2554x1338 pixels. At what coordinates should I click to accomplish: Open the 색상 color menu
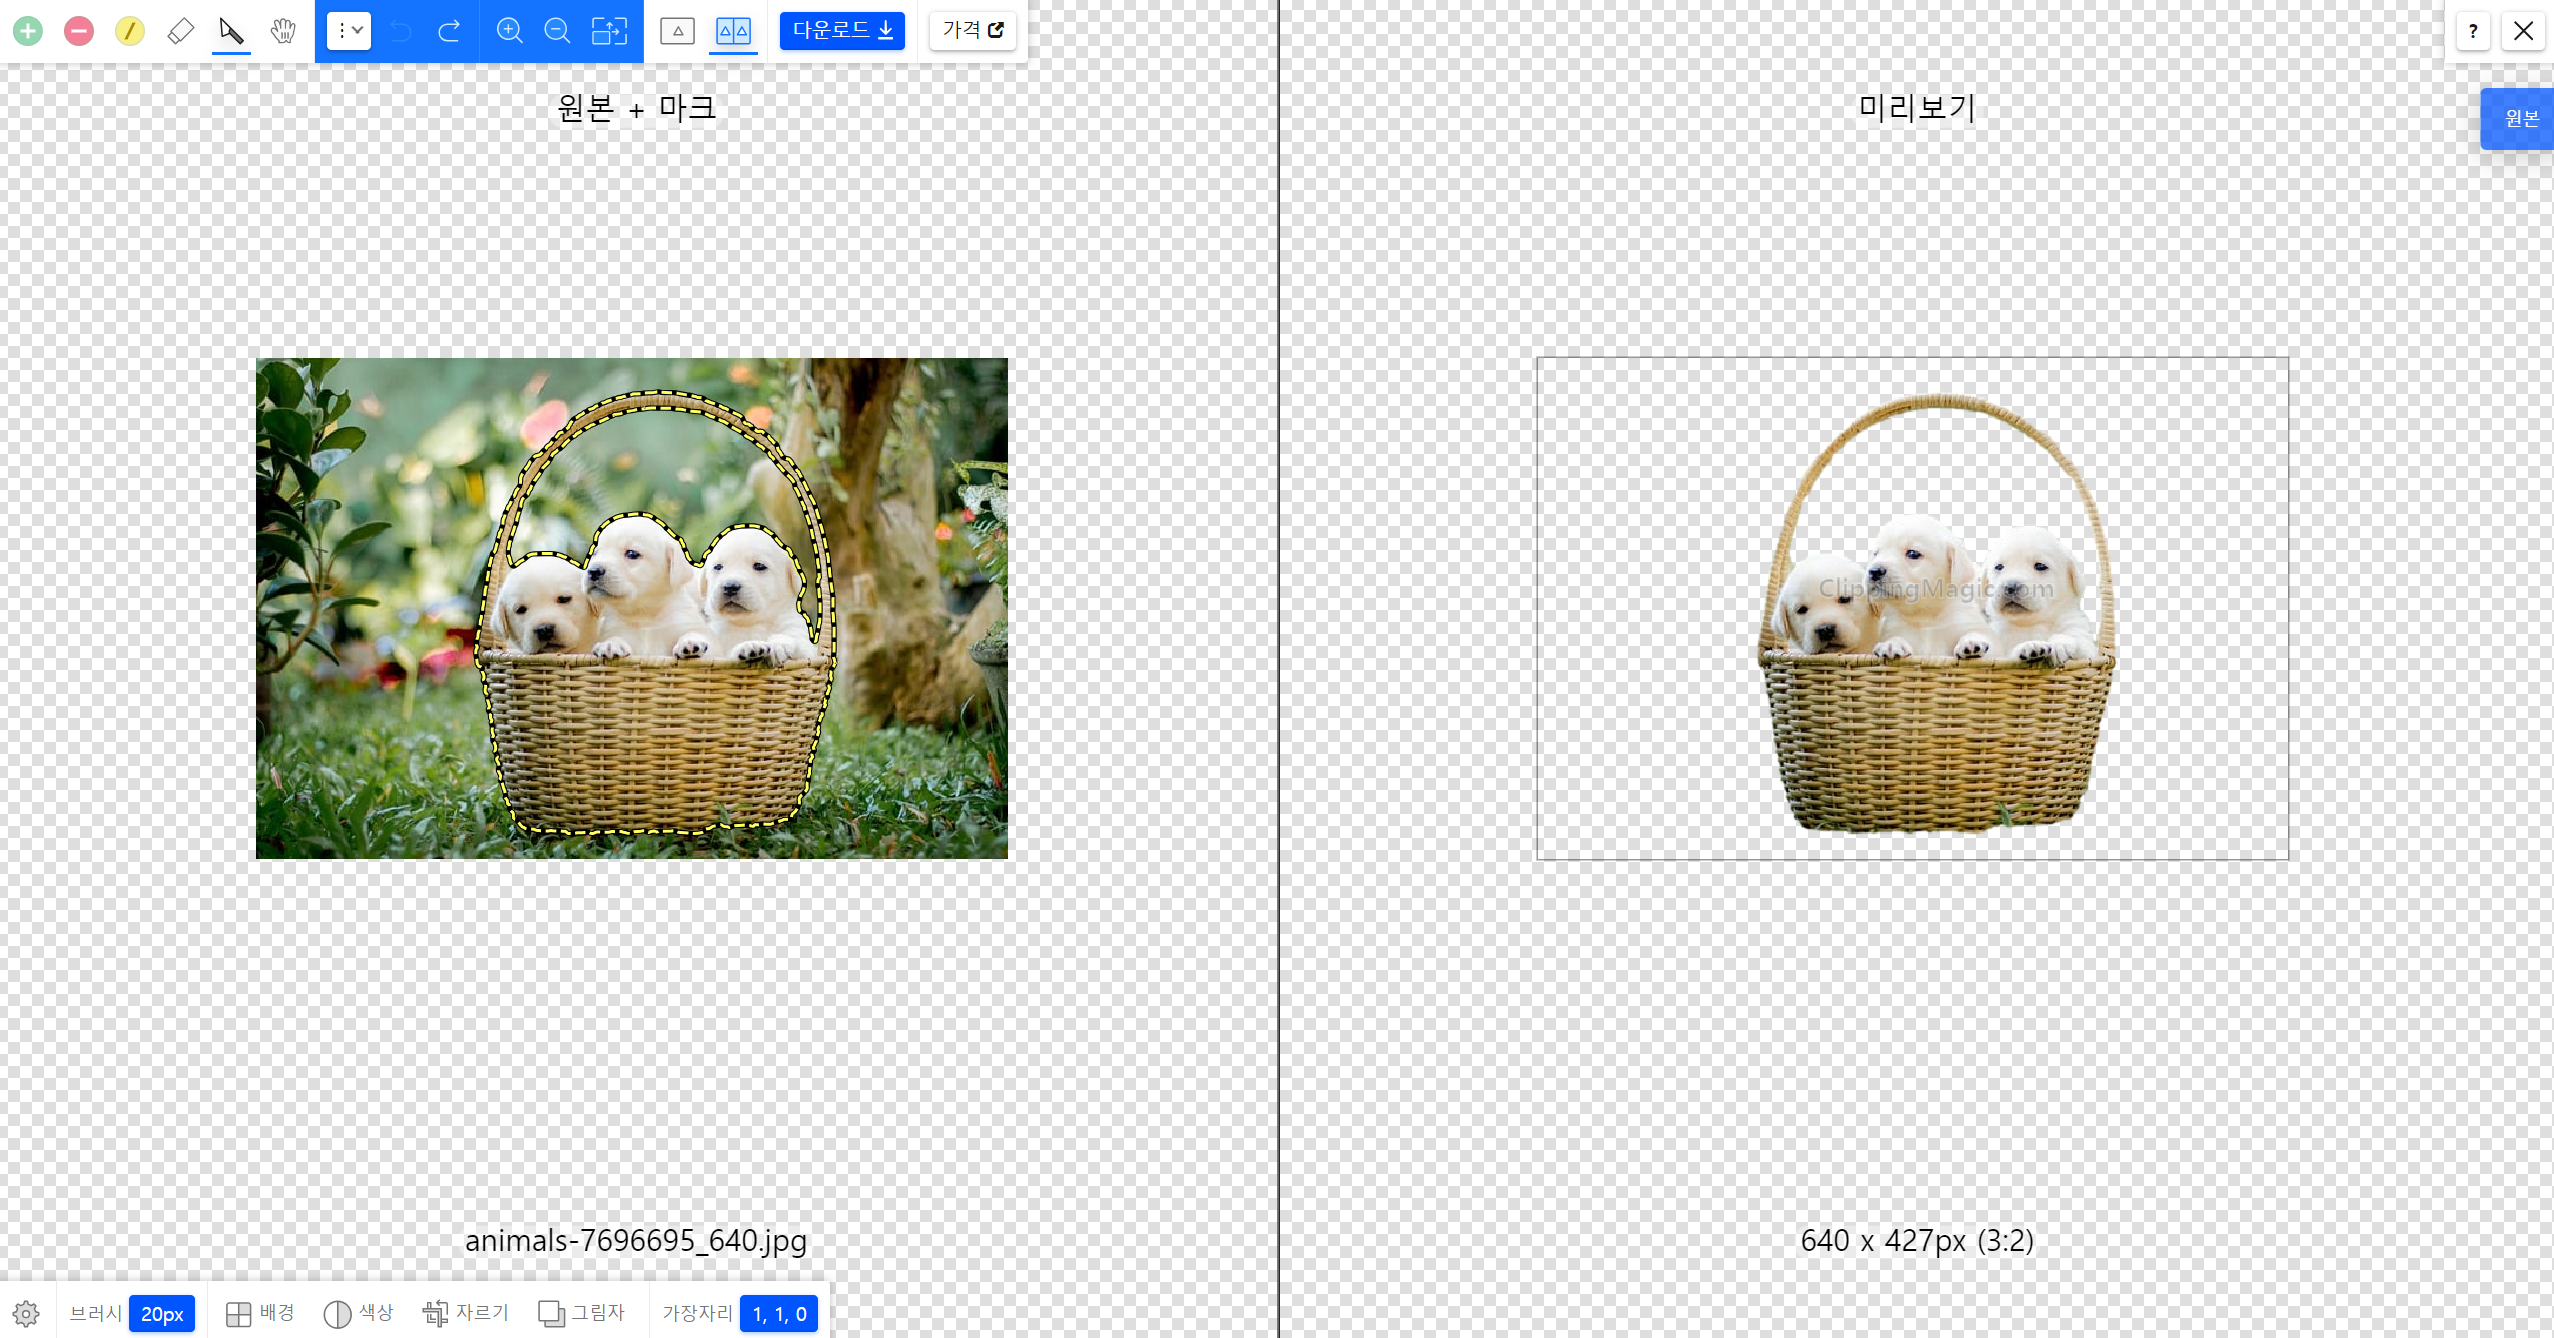coord(359,1313)
